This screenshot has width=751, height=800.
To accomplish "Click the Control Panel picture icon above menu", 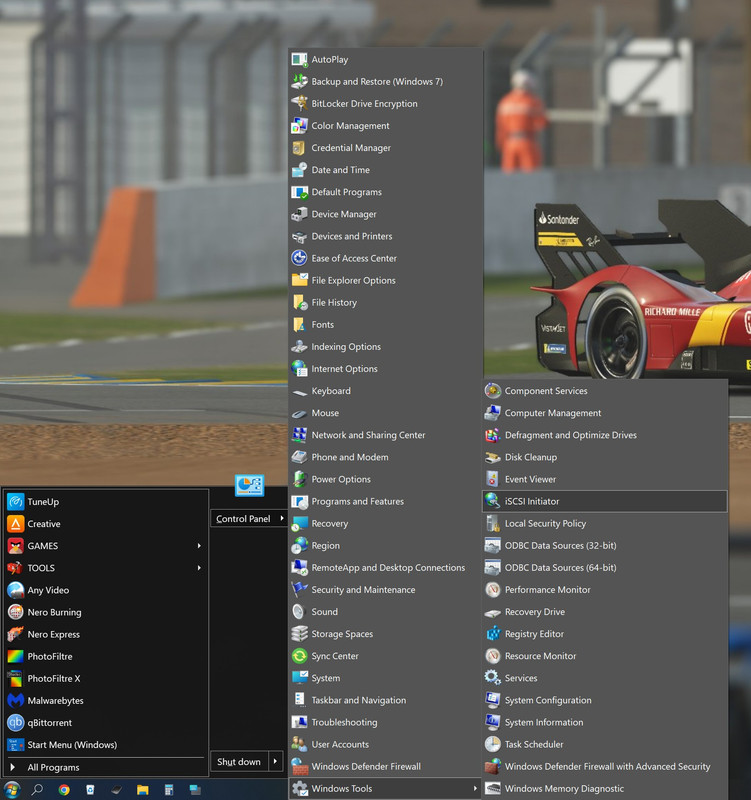I will (x=249, y=485).
